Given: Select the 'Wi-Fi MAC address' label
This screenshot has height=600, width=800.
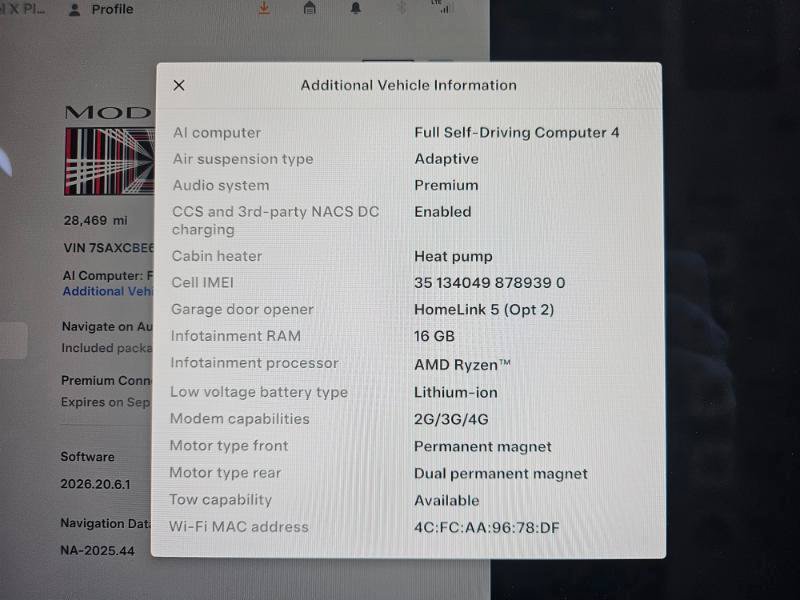Looking at the screenshot, I should coord(238,527).
